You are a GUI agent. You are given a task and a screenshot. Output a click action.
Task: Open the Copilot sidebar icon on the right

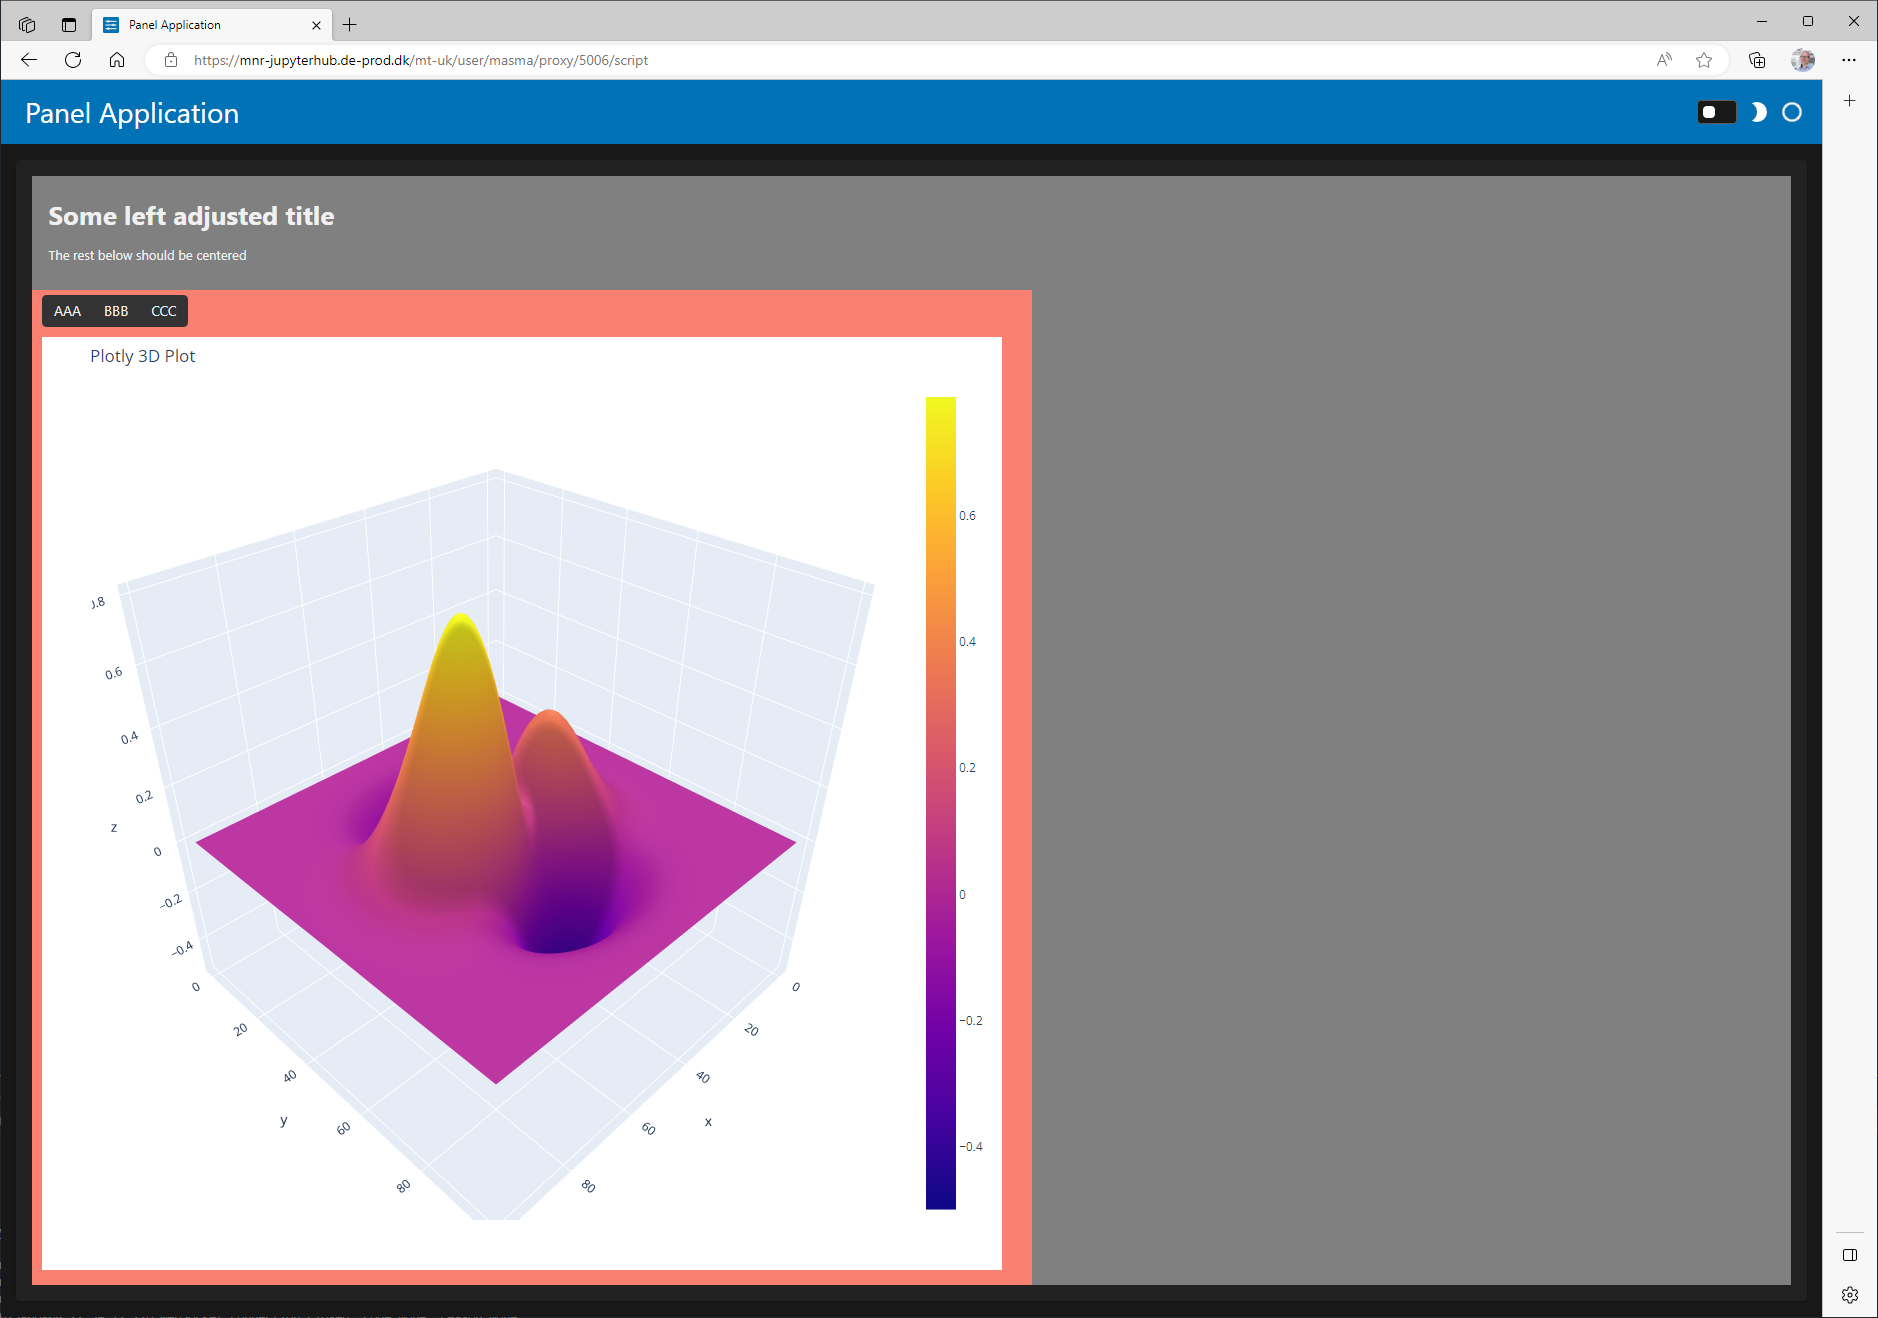1849,1256
